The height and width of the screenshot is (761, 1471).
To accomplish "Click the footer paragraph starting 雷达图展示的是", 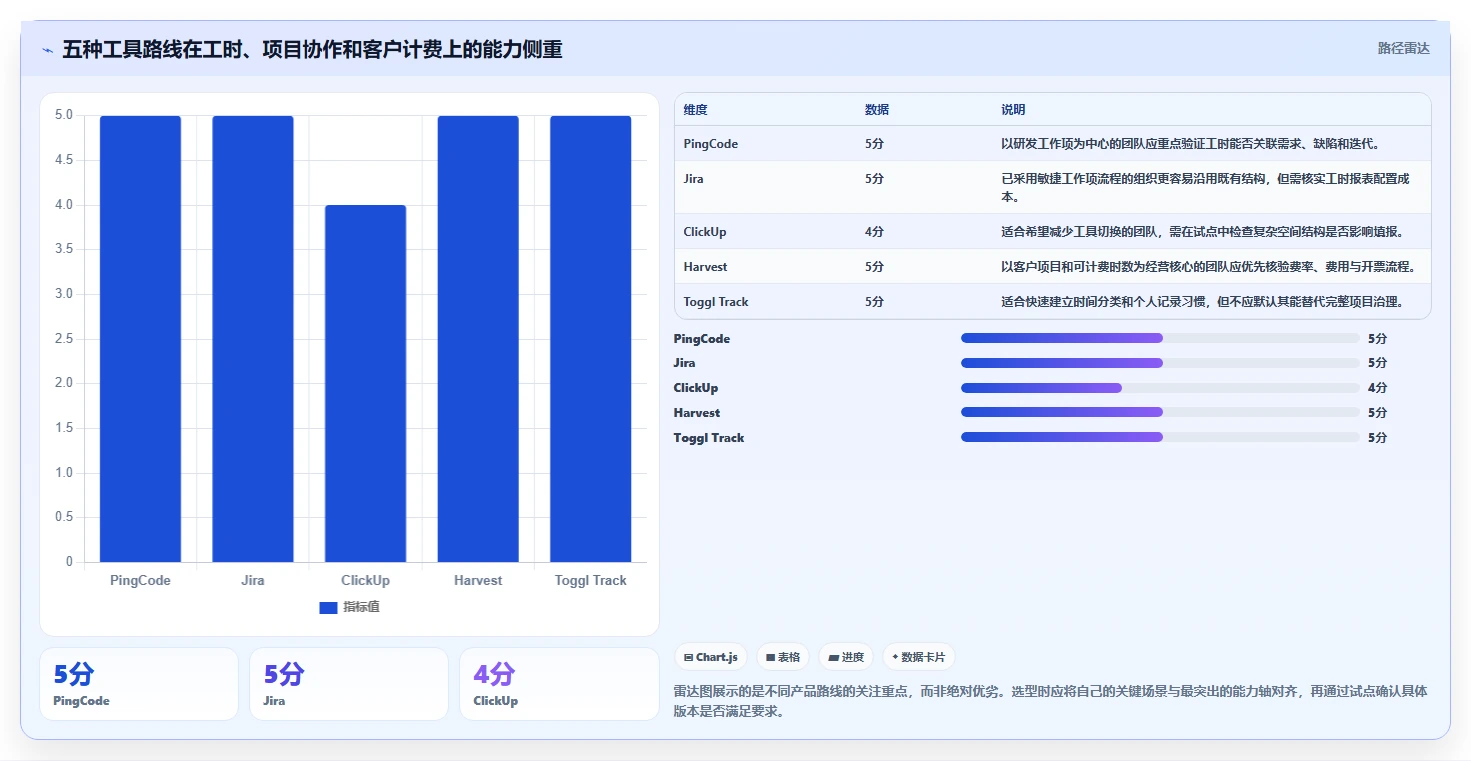I will point(1051,701).
